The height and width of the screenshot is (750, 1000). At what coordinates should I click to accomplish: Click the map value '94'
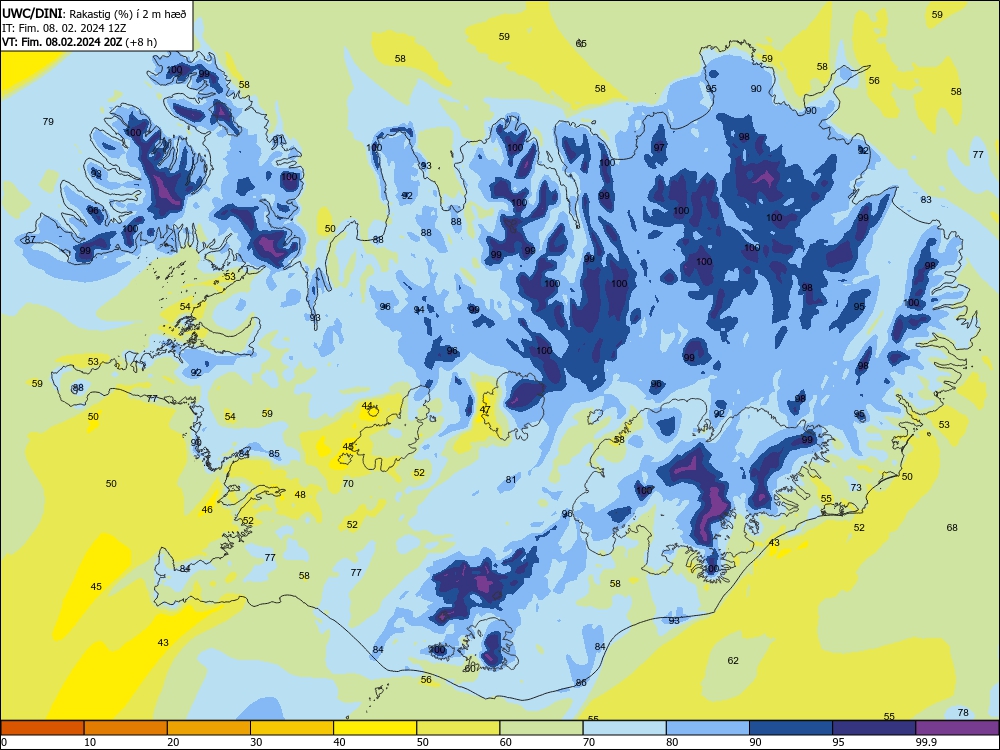pyautogui.click(x=419, y=310)
